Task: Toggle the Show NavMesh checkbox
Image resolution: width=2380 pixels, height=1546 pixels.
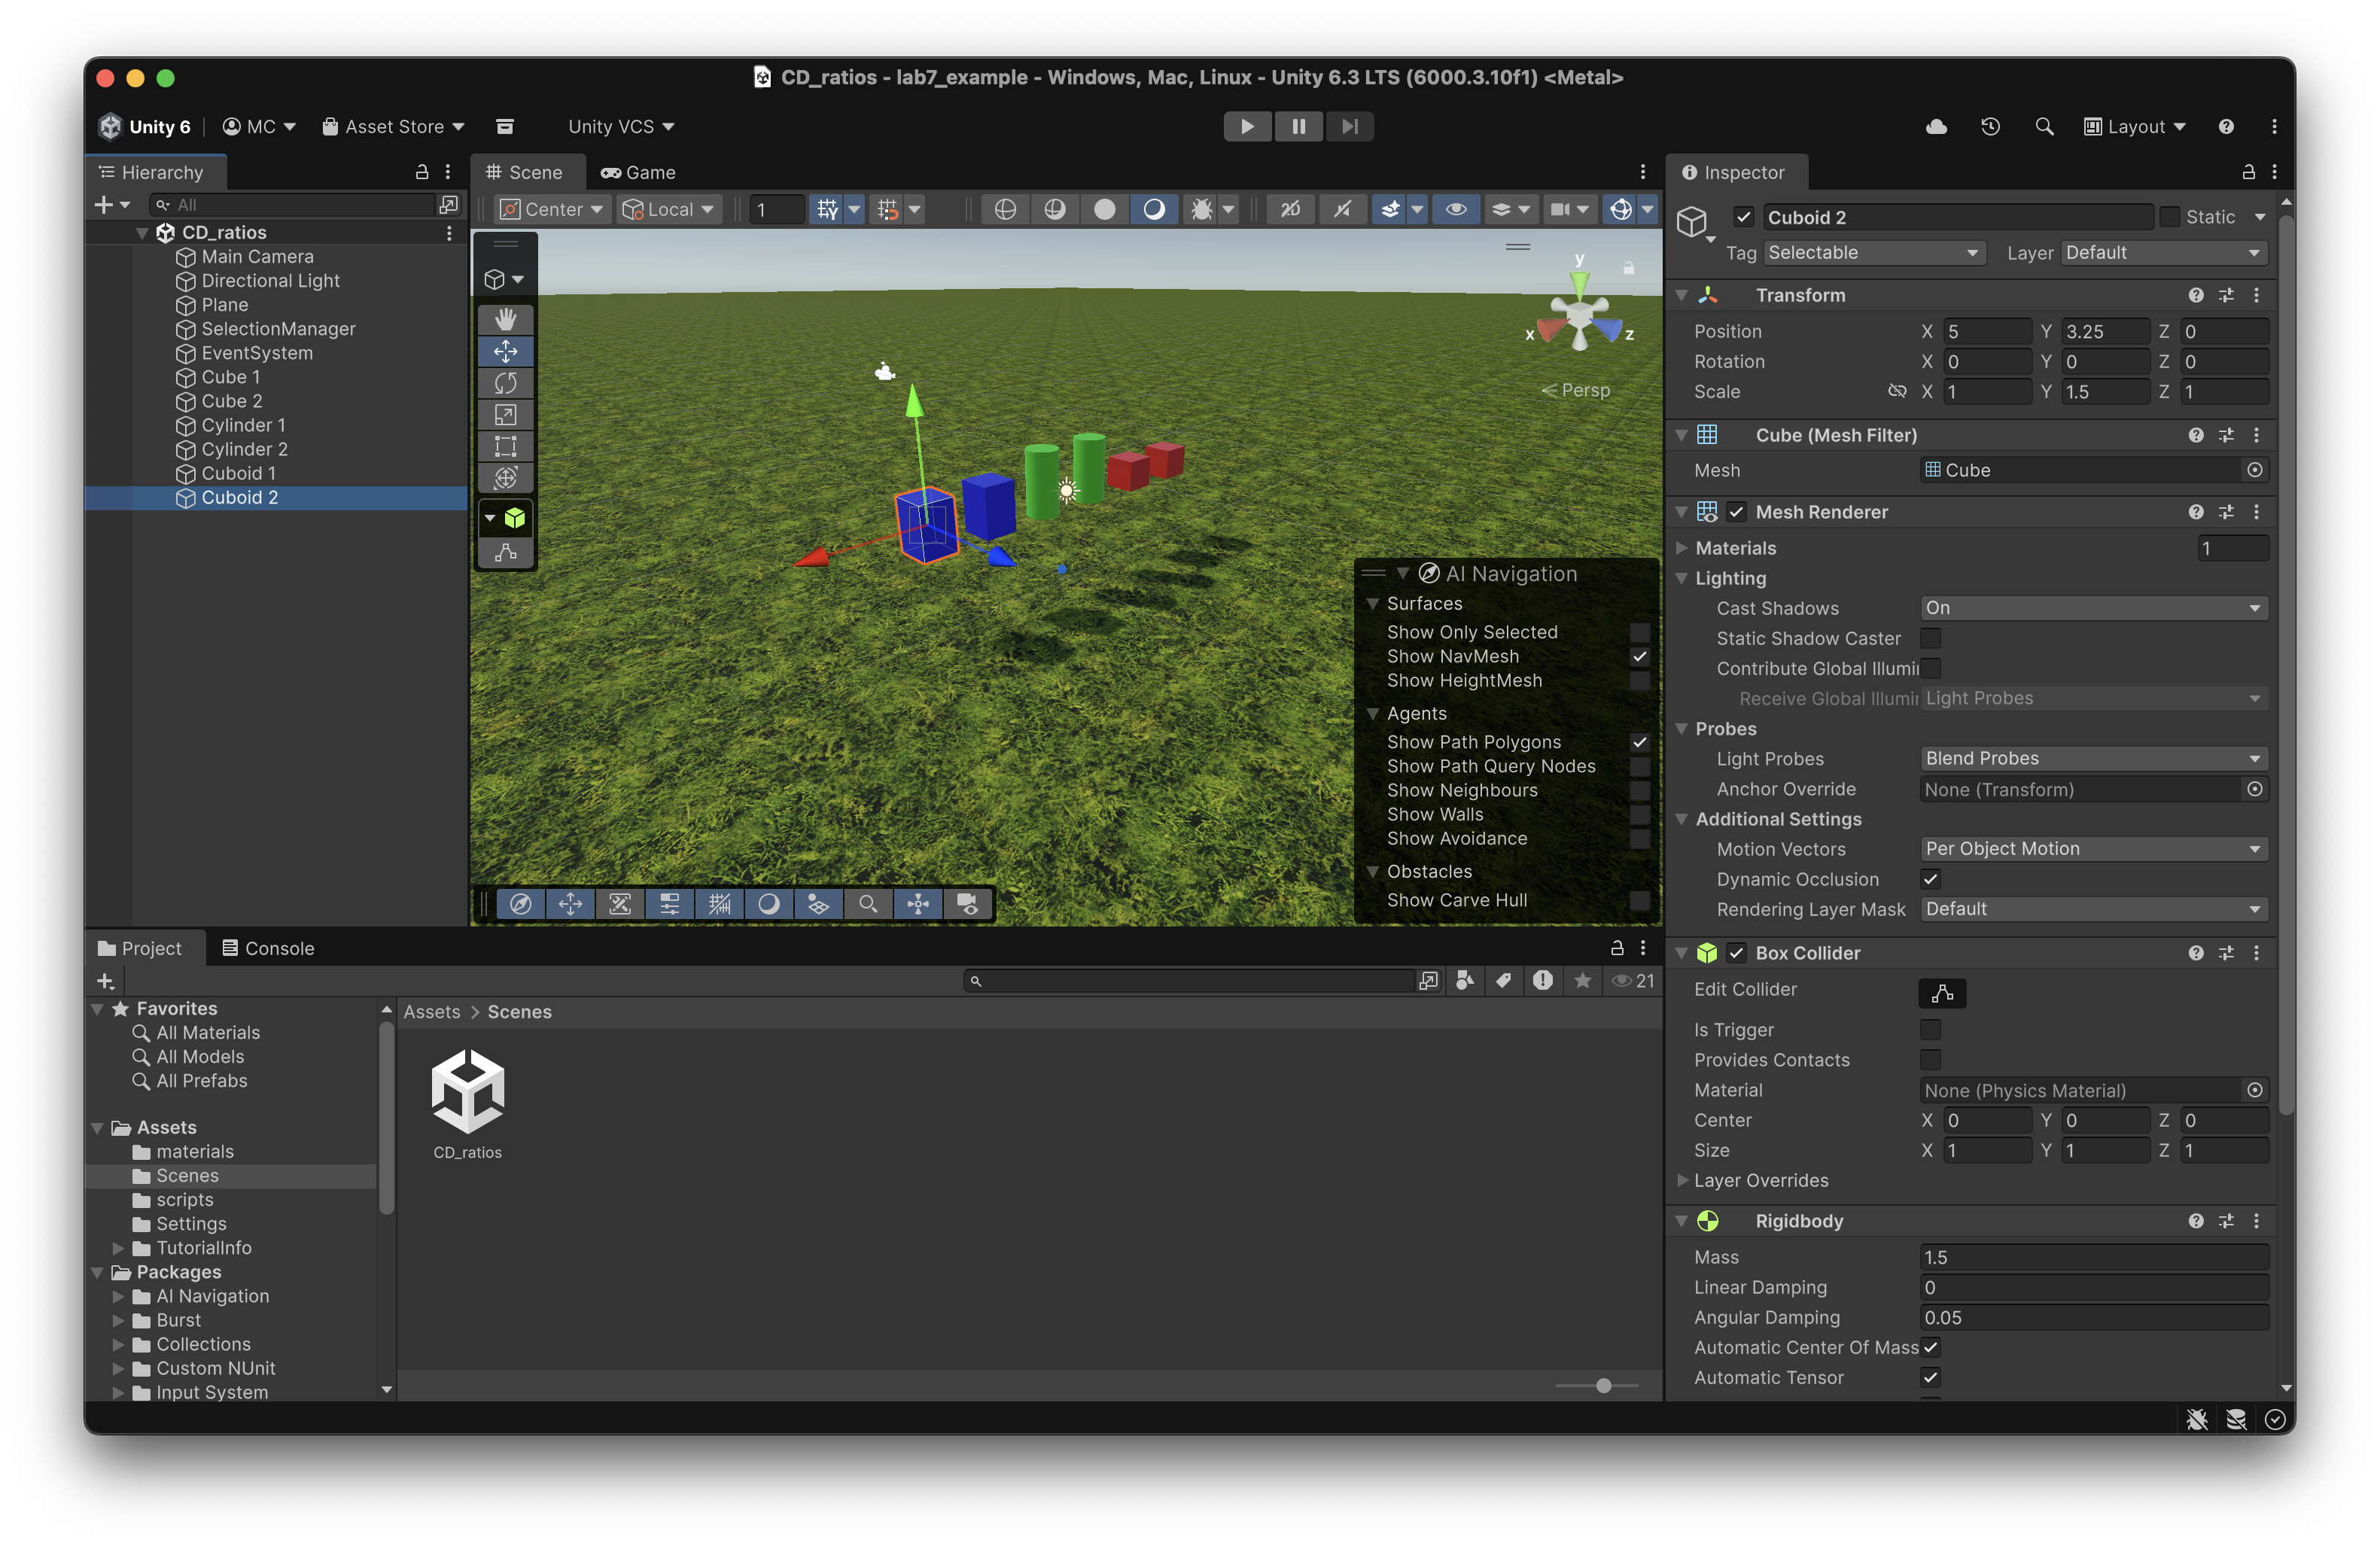Action: pyautogui.click(x=1639, y=657)
